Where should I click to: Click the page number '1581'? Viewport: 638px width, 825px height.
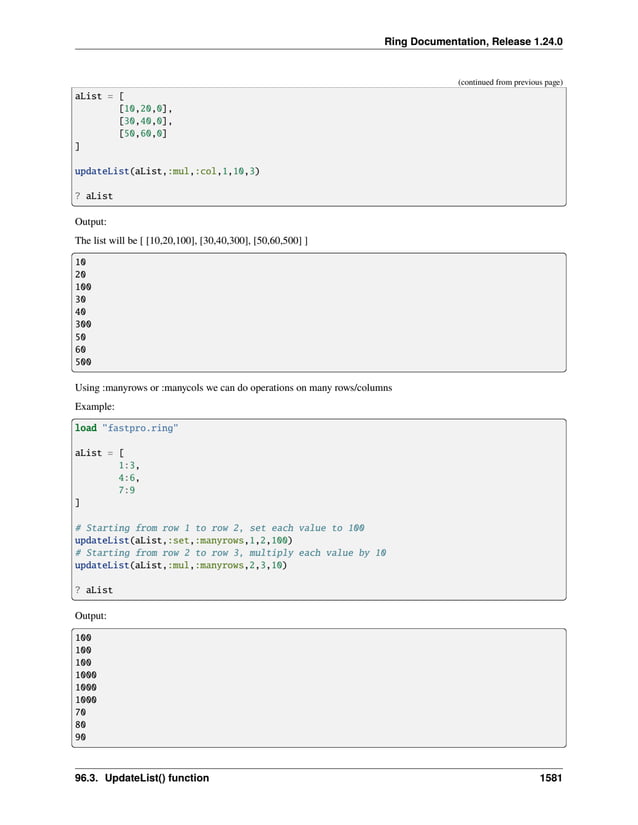(551, 778)
